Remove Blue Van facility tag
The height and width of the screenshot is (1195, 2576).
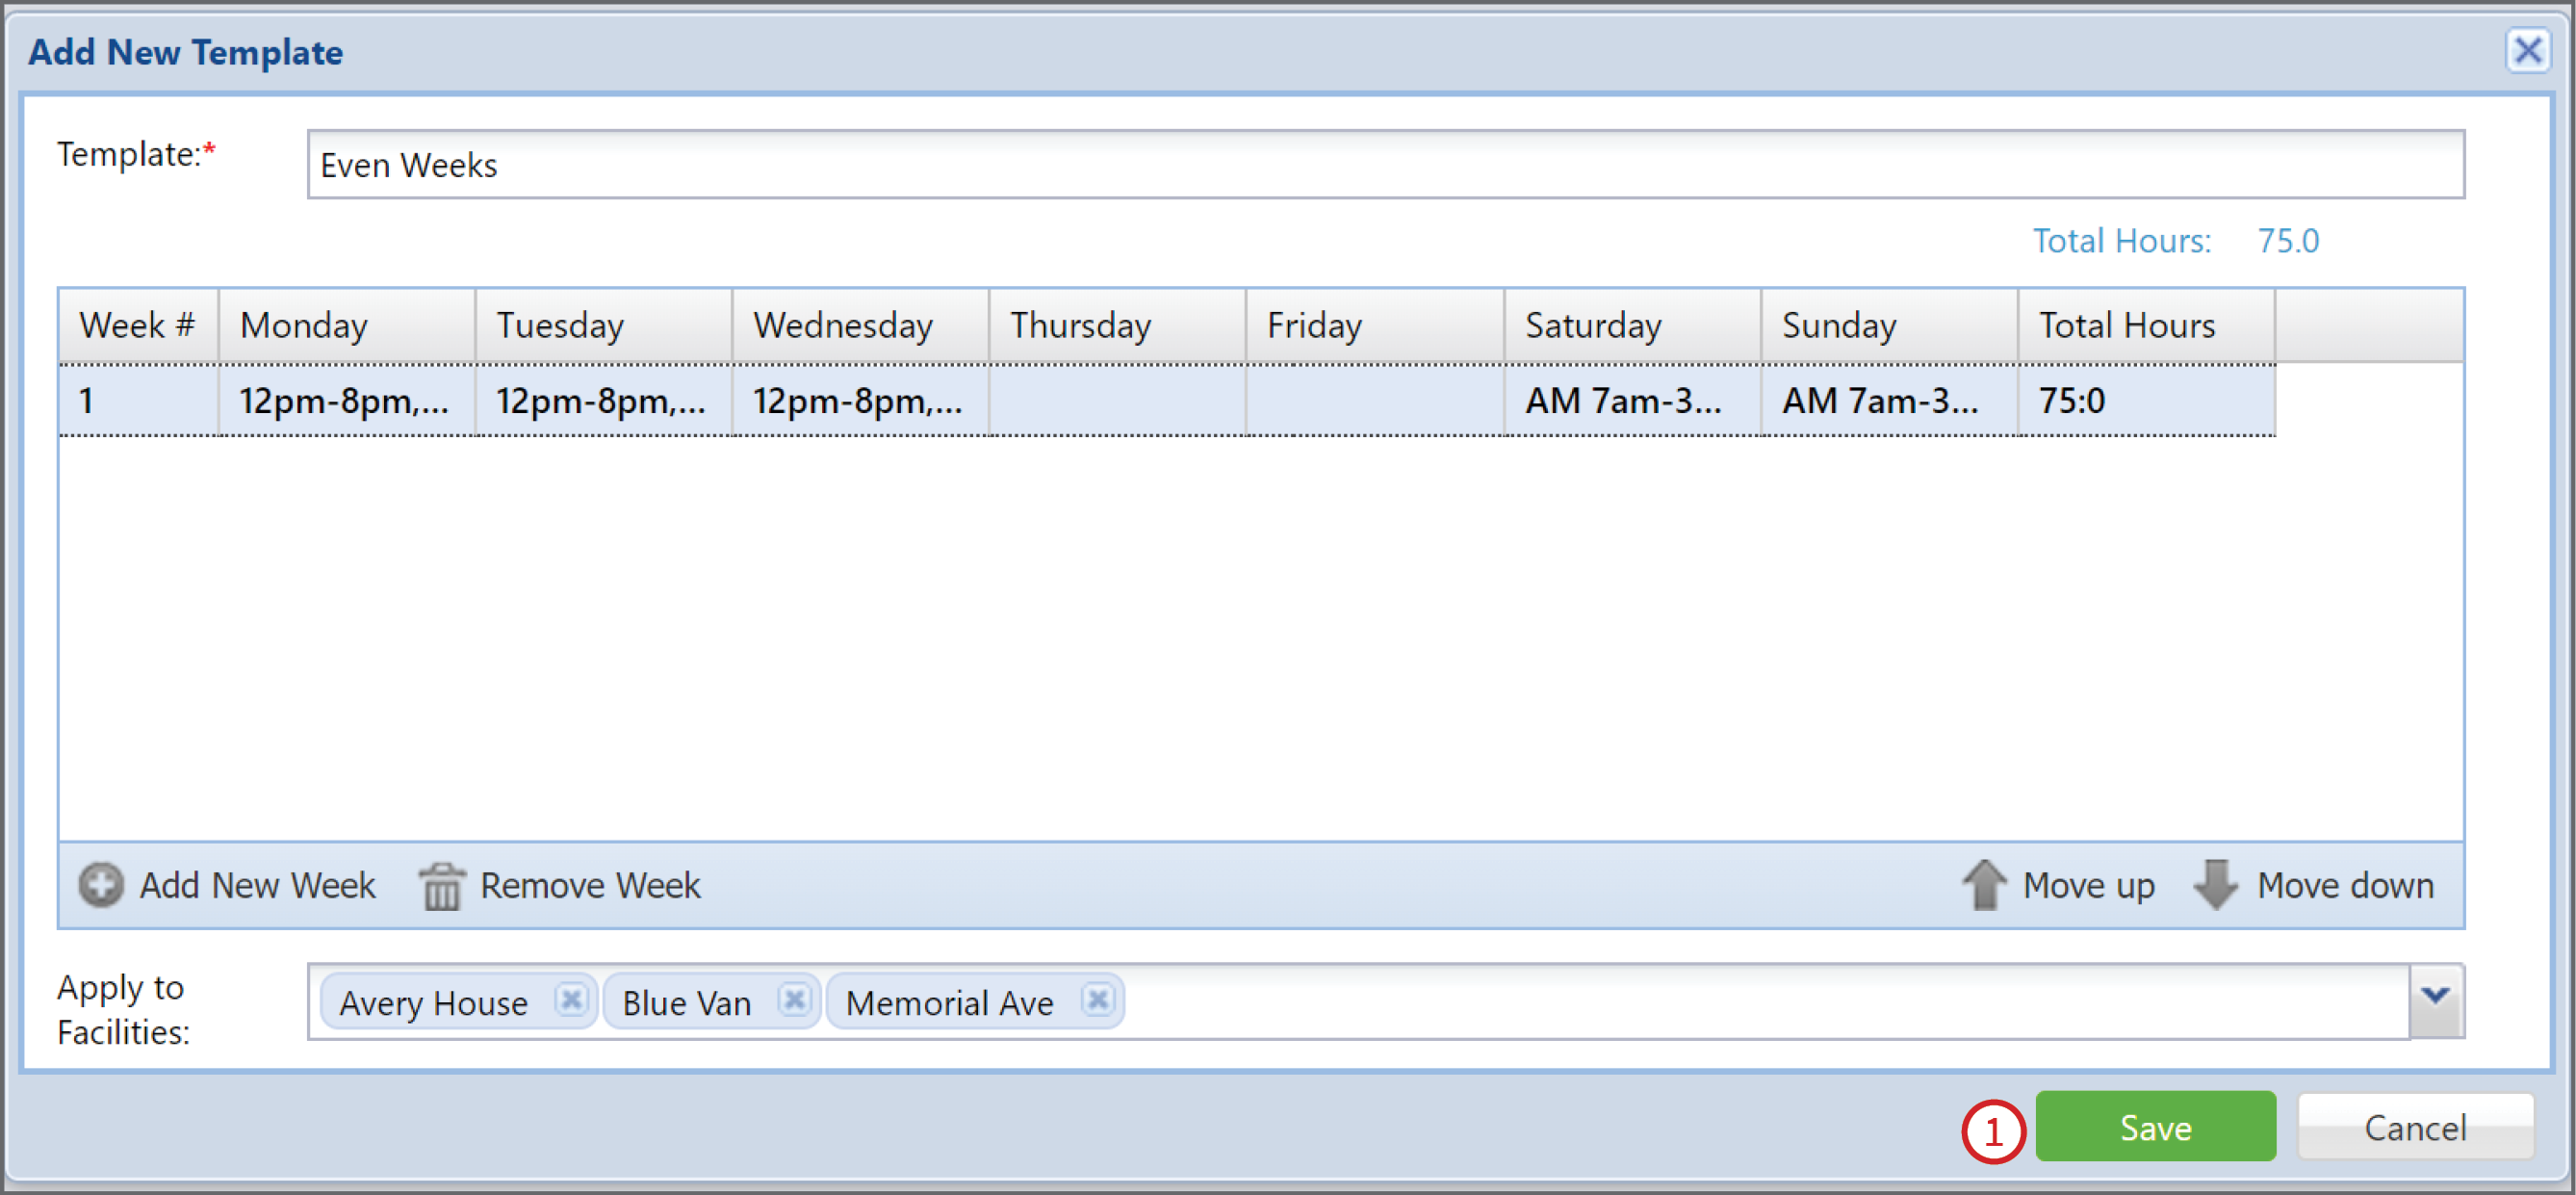tap(795, 1000)
